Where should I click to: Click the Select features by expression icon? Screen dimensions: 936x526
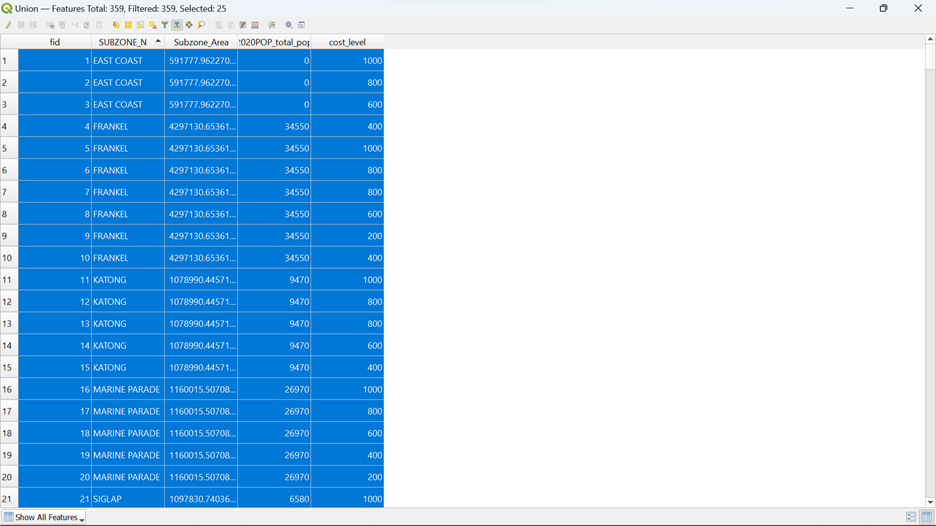[x=116, y=25]
